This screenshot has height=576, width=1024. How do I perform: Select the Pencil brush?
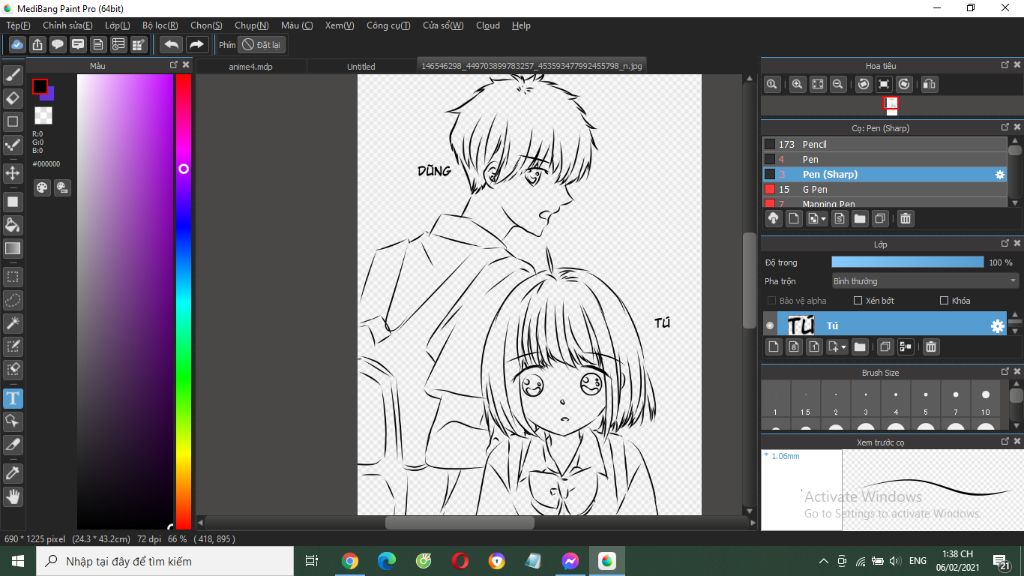[x=885, y=144]
